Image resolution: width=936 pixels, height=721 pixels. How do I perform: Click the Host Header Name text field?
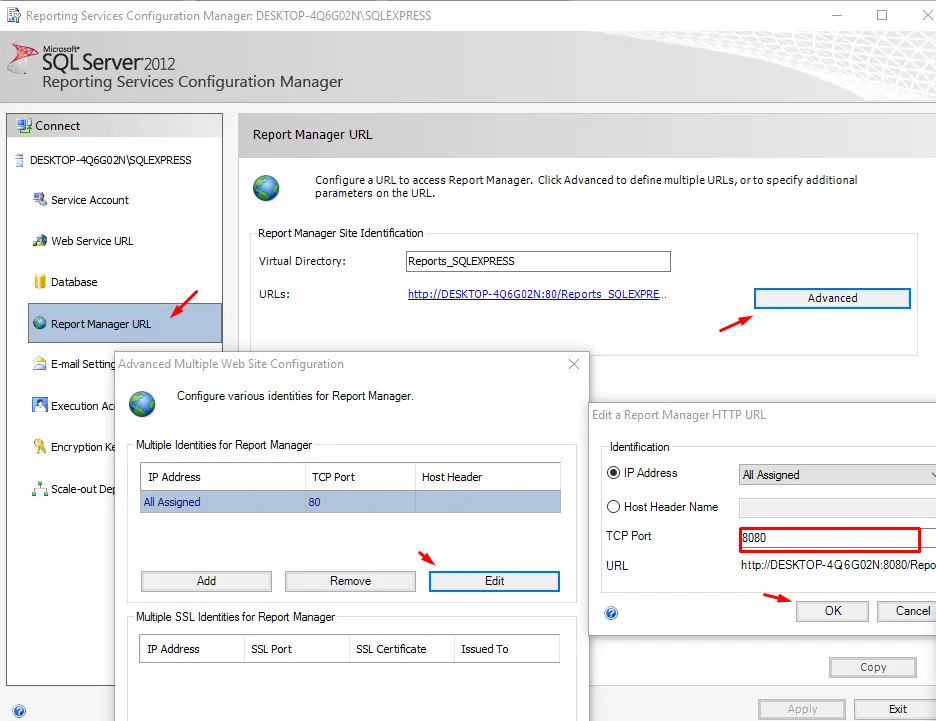(837, 507)
